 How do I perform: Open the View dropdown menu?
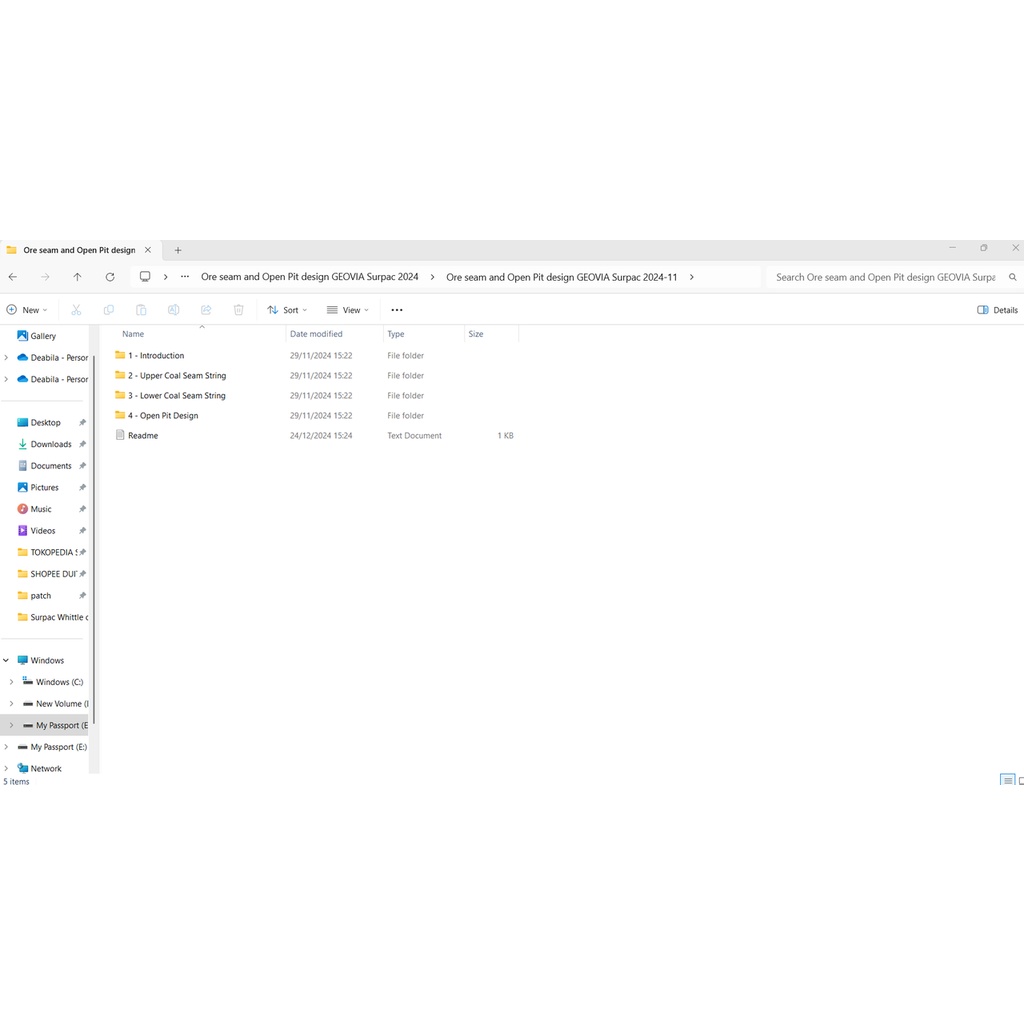pos(347,310)
